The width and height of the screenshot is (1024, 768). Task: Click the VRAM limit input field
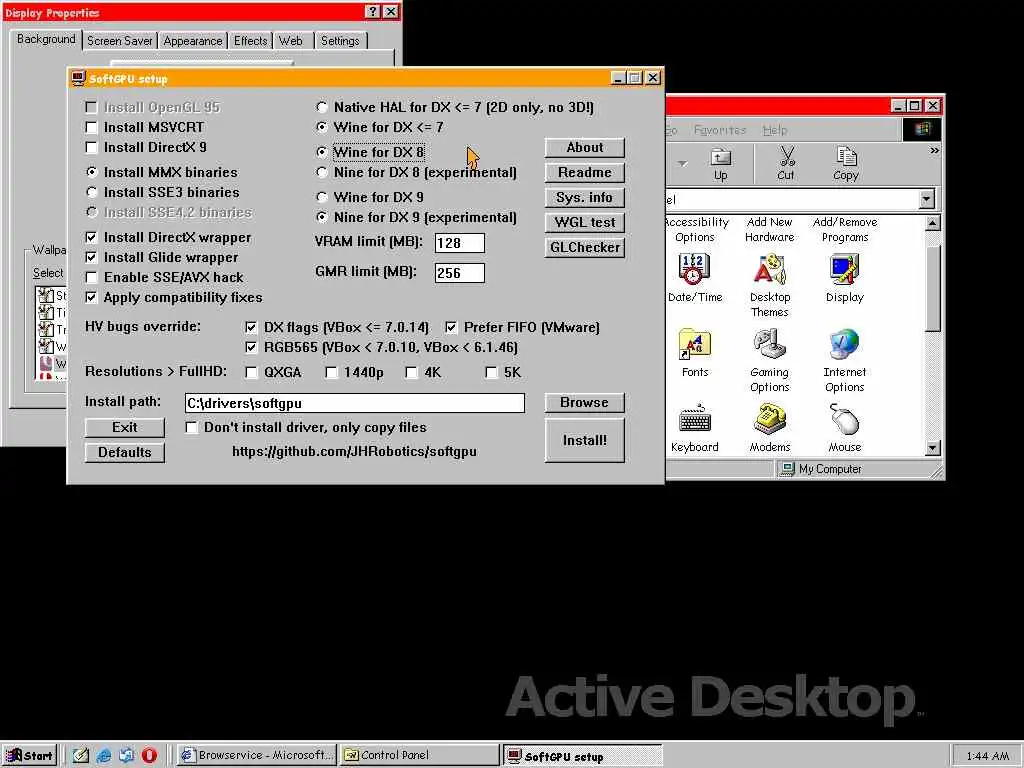[x=460, y=243]
